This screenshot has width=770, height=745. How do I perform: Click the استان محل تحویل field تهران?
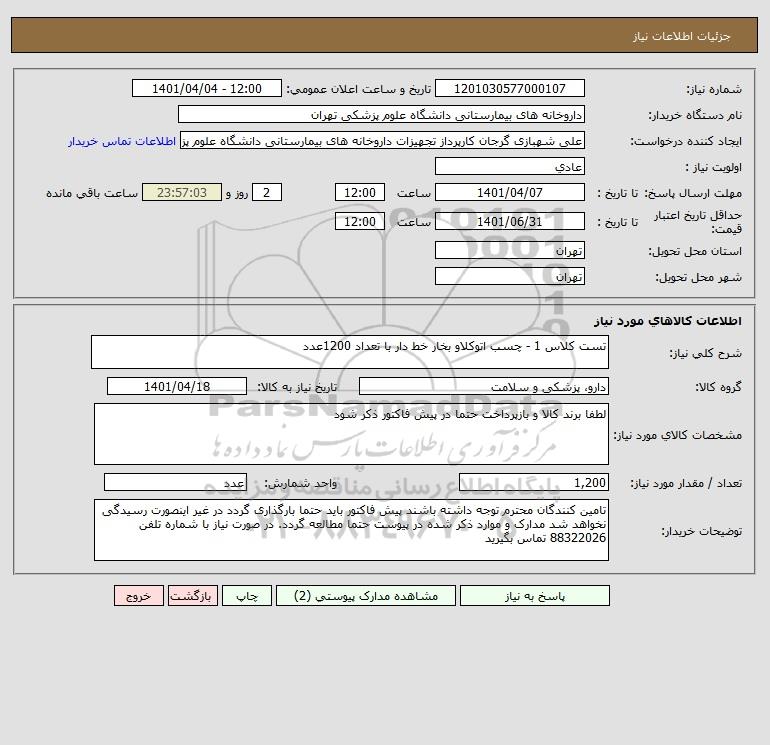(510, 251)
